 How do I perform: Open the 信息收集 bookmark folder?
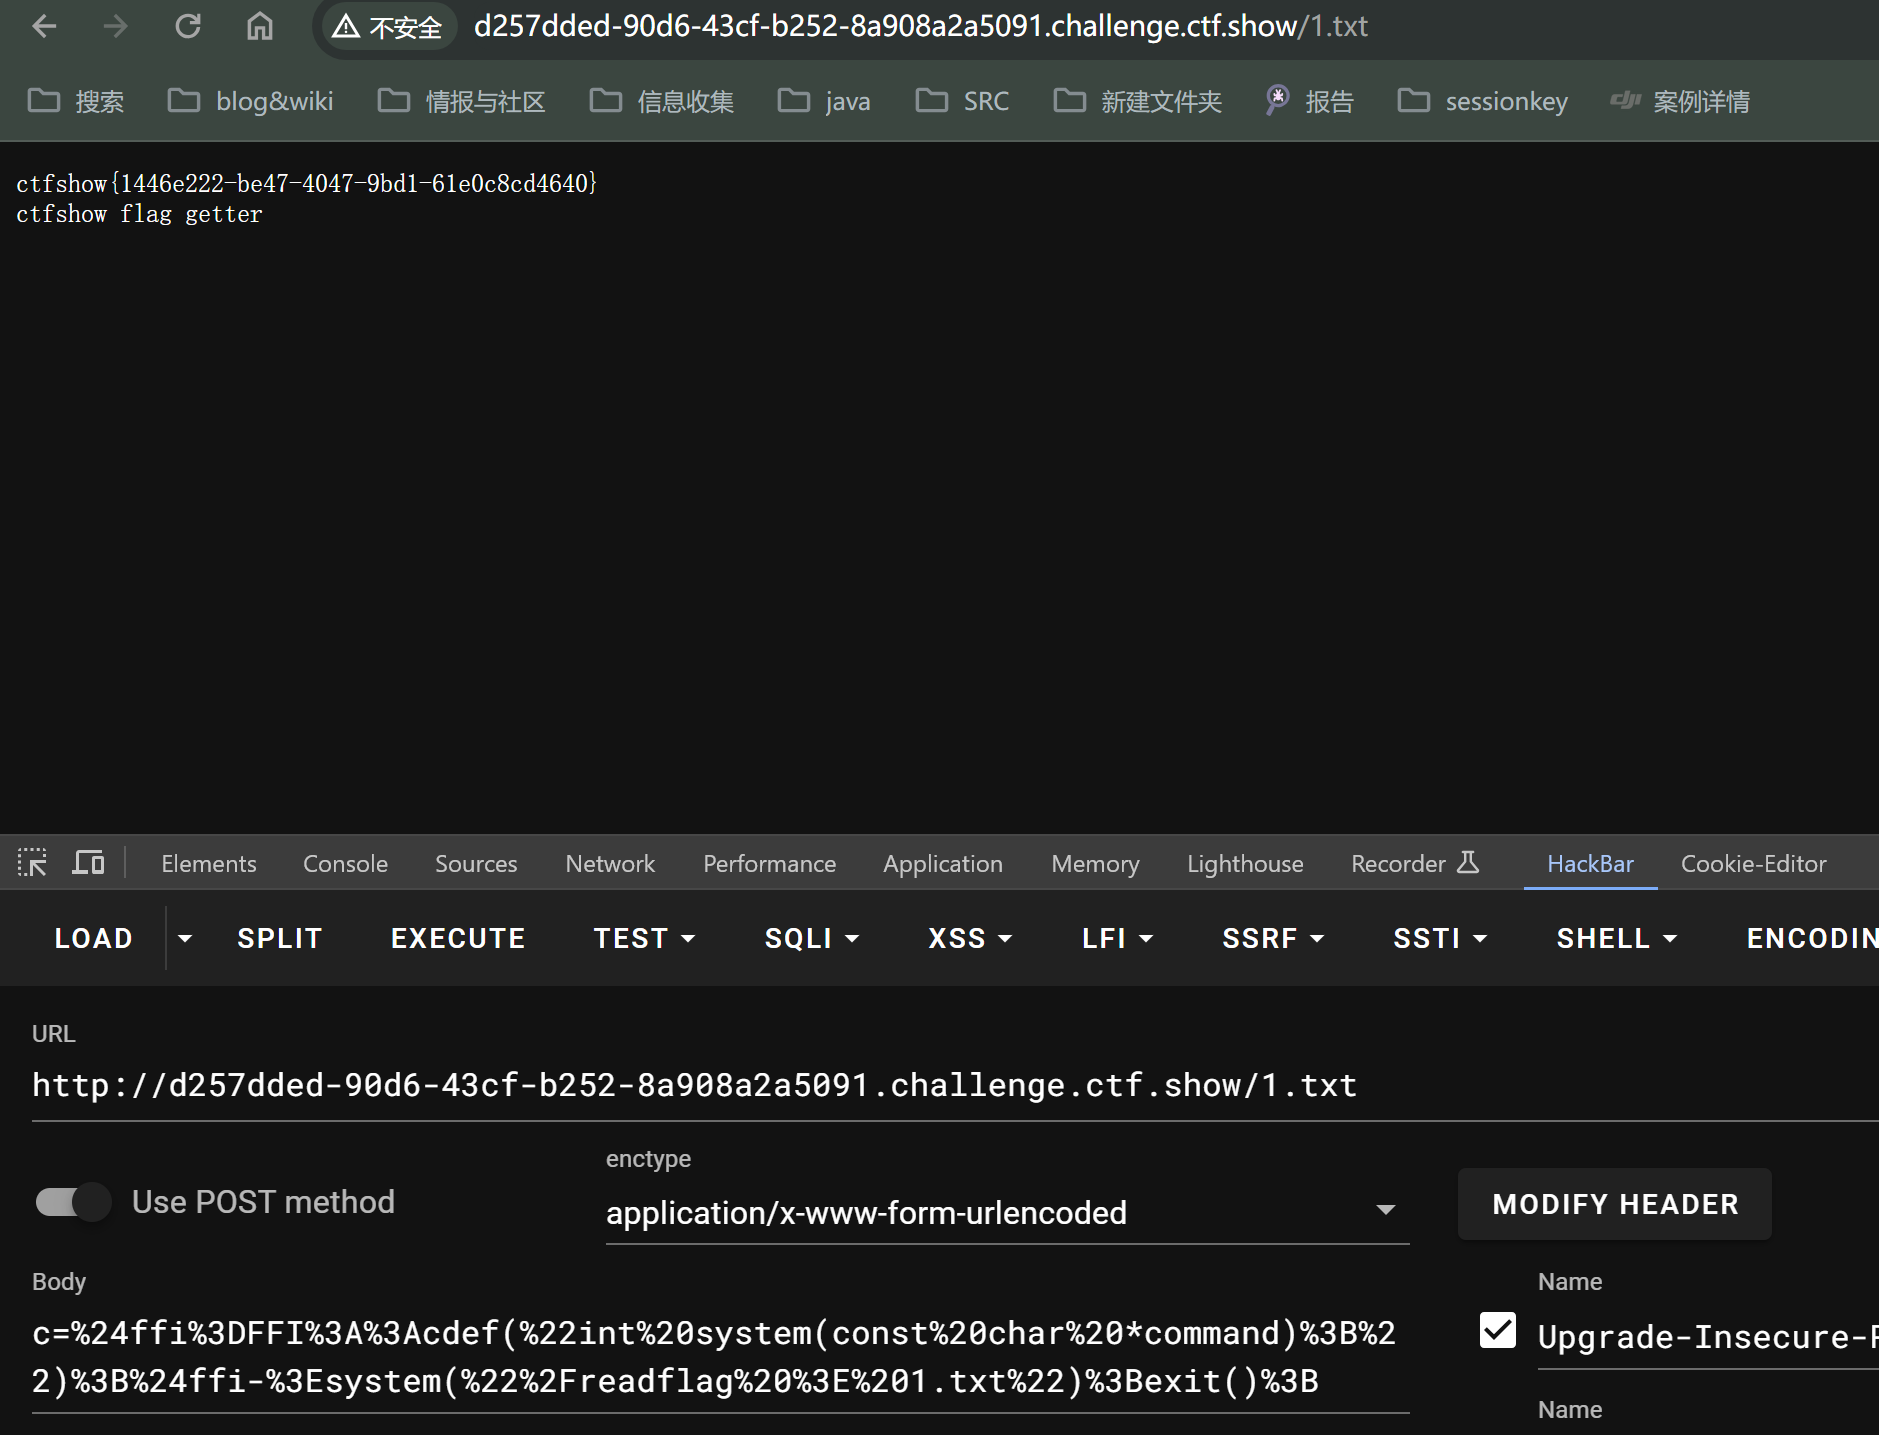click(662, 101)
